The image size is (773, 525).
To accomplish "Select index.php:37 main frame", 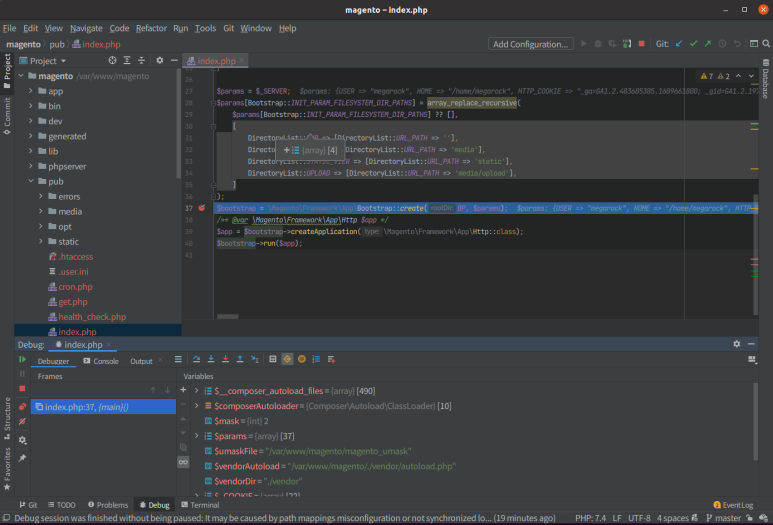I will (103, 407).
